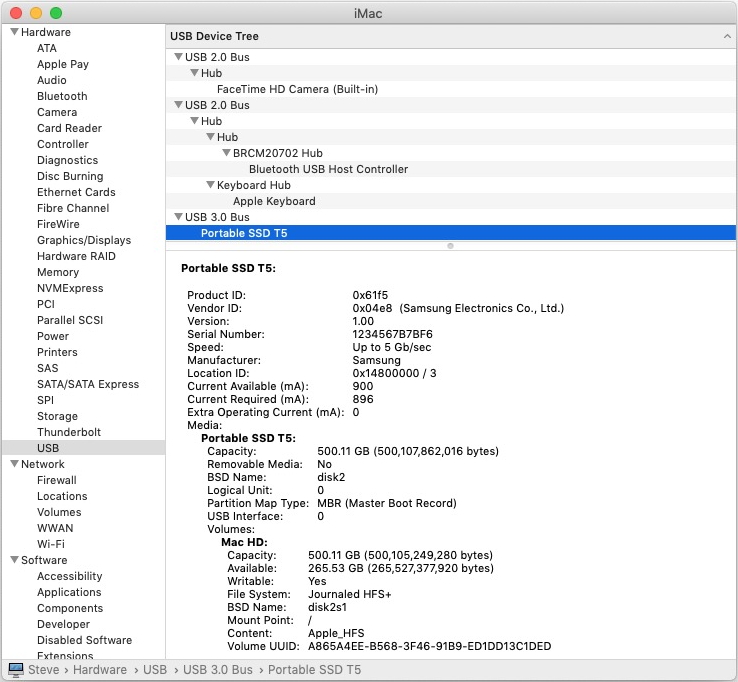Choose Wi-Fi under Network
Viewport: 738px width, 682px height.
tap(51, 544)
